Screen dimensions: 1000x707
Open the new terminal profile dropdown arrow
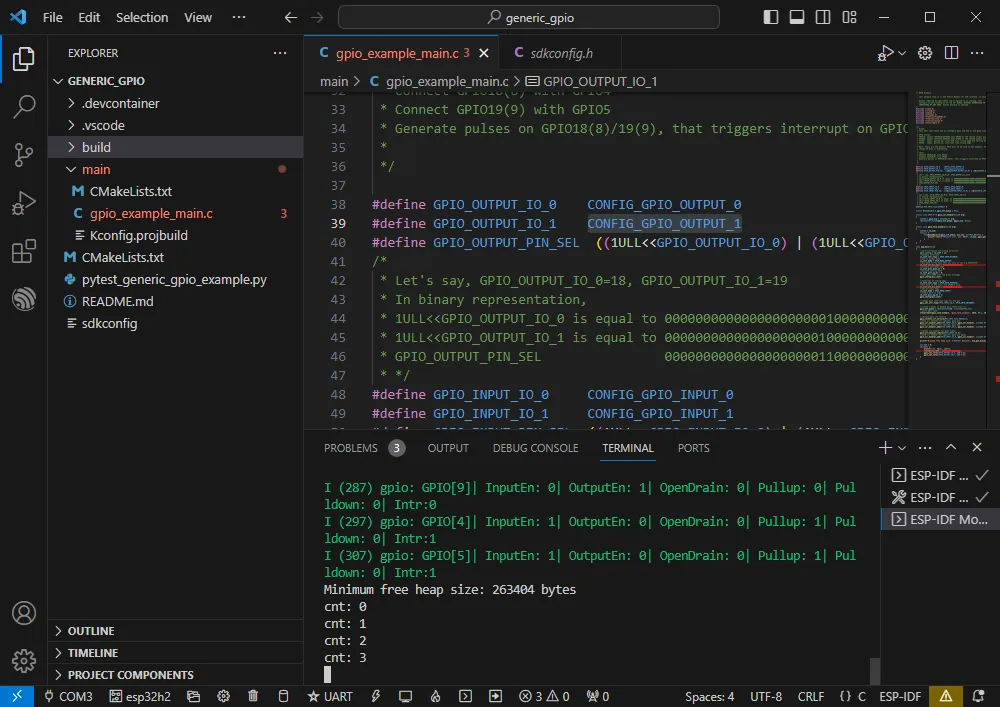click(x=902, y=448)
